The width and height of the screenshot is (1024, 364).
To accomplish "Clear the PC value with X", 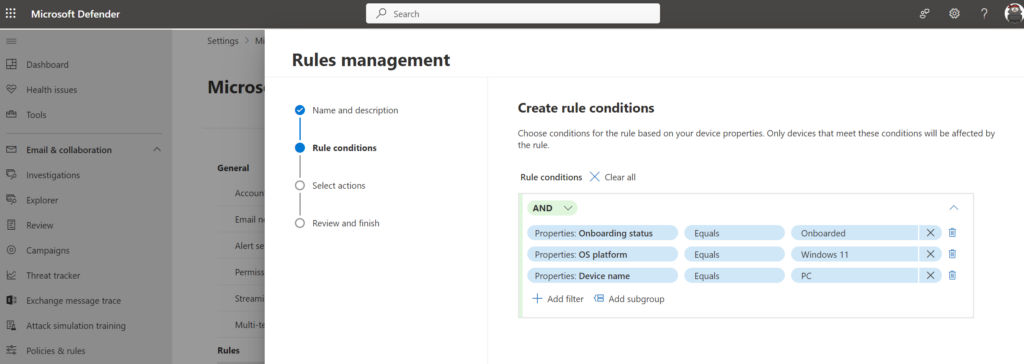I will 930,276.
